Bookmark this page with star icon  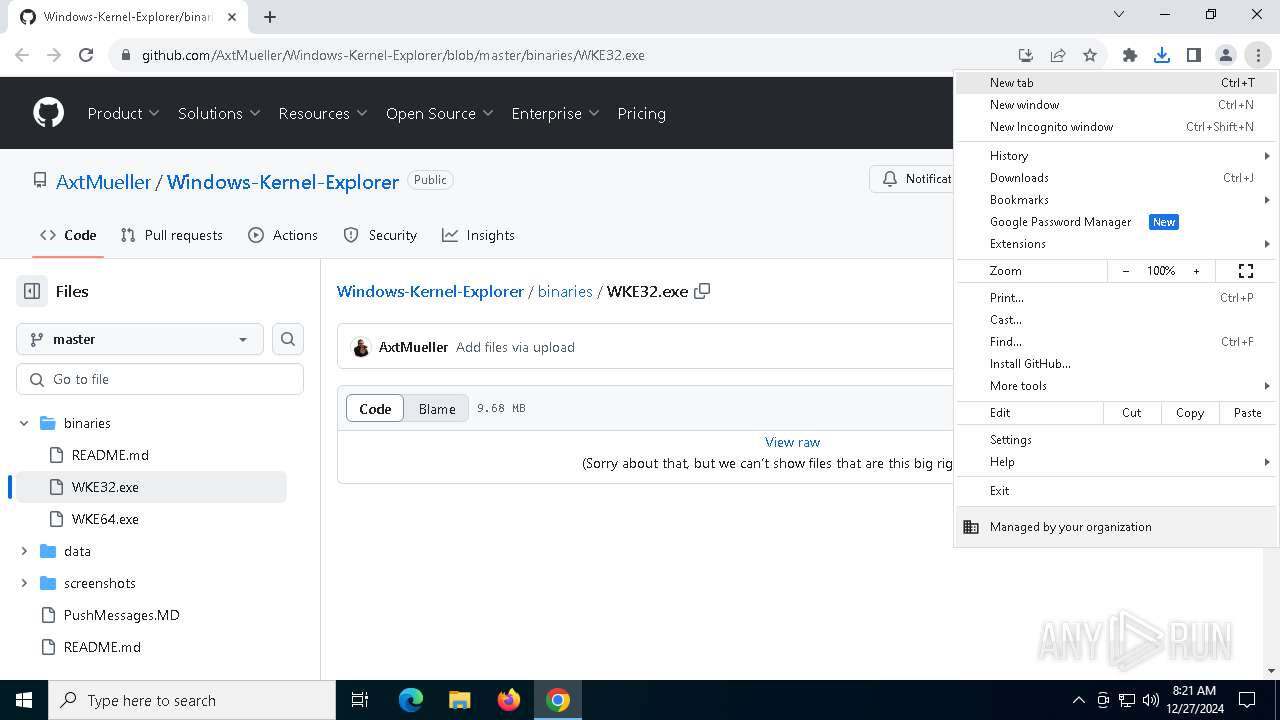(1090, 55)
